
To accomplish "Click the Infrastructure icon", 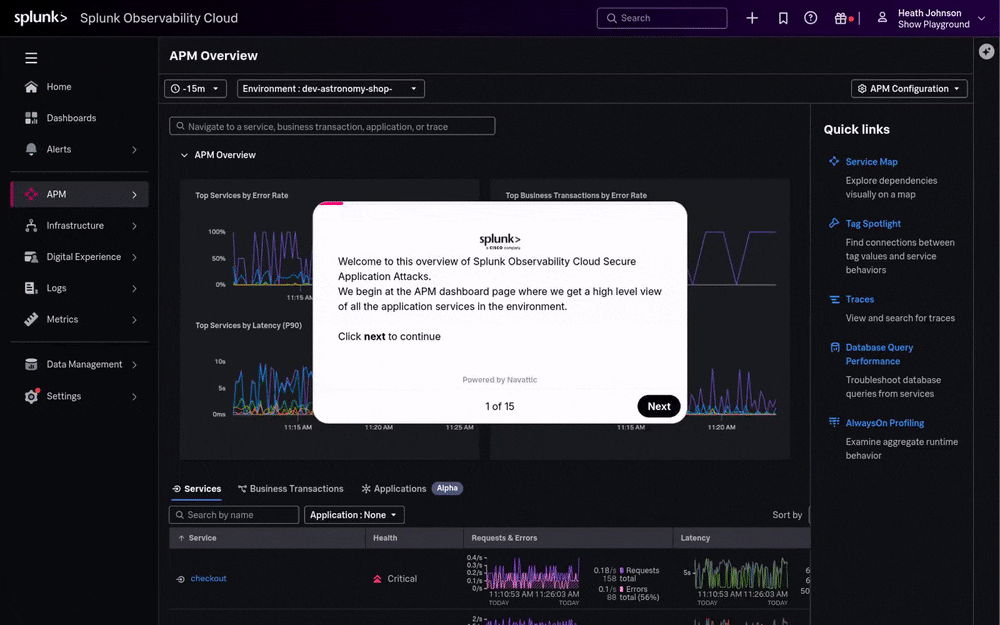I will pos(31,225).
